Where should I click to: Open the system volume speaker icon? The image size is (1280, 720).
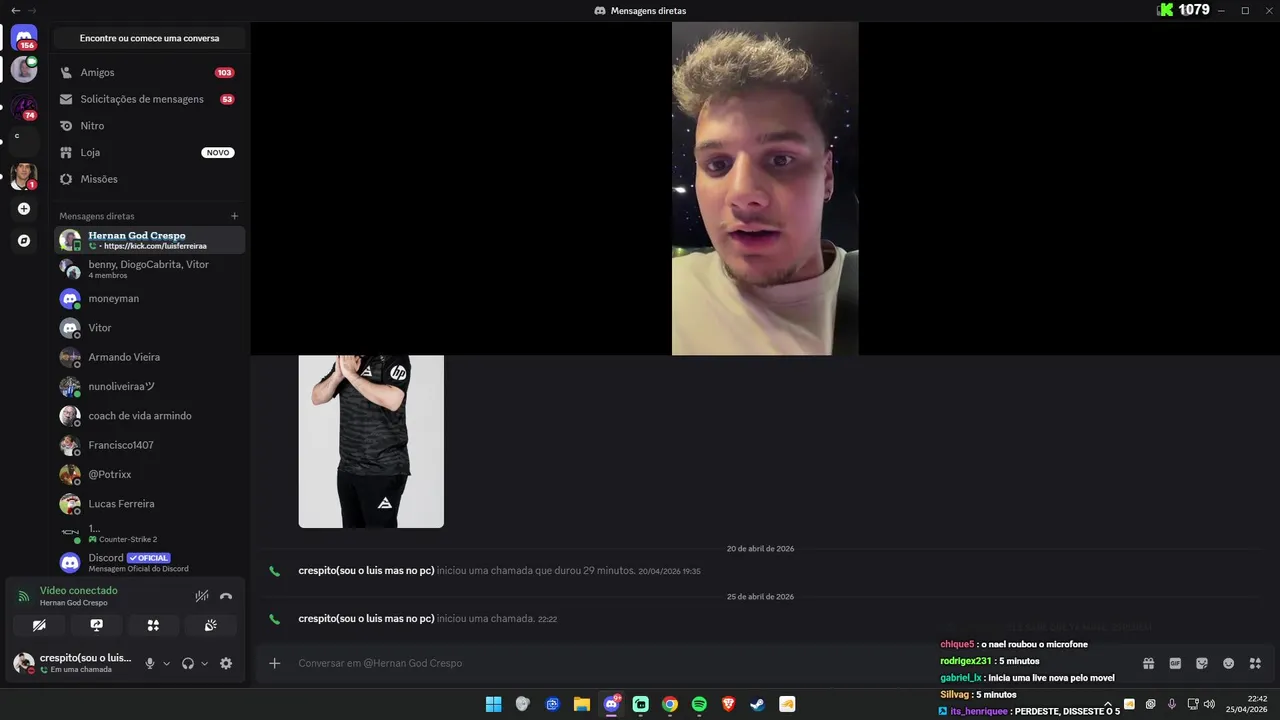pyautogui.click(x=1209, y=704)
